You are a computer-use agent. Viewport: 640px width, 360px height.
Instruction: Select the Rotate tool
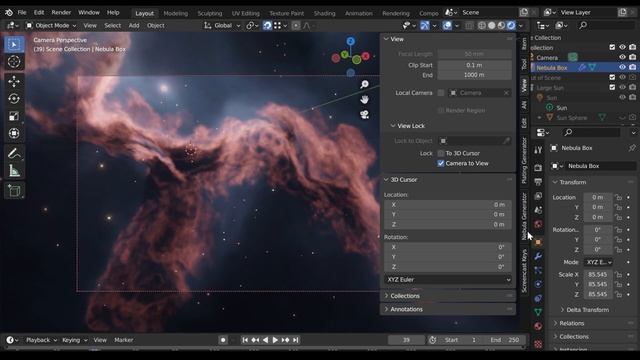(x=14, y=99)
